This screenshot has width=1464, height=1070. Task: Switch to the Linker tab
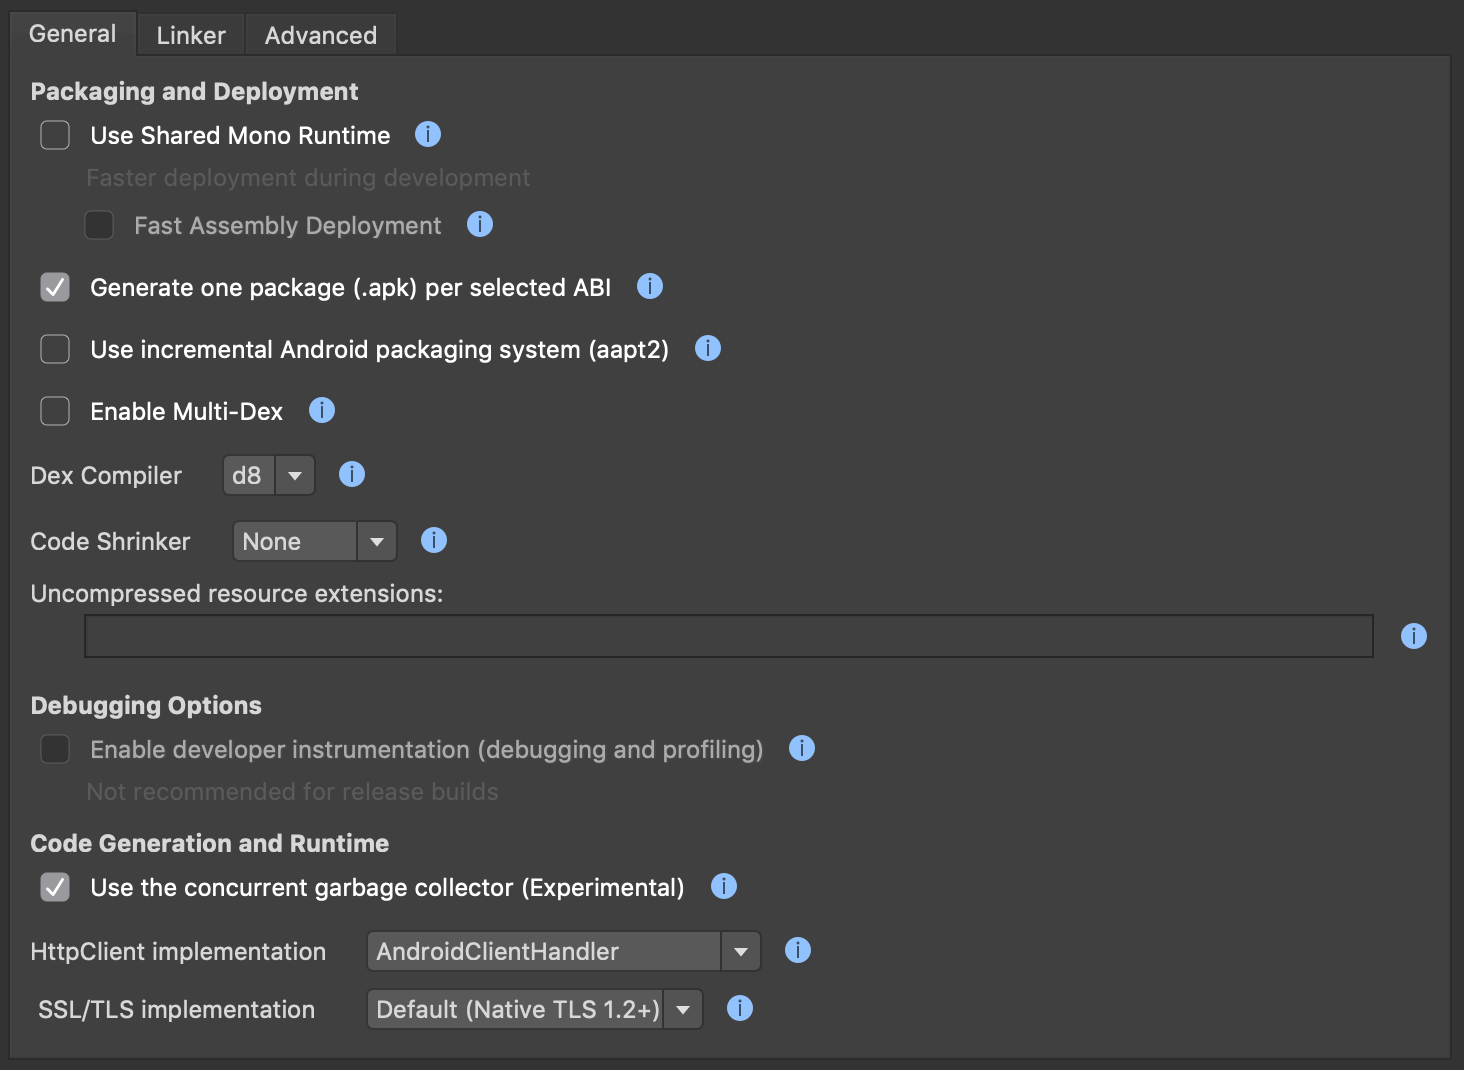(191, 35)
